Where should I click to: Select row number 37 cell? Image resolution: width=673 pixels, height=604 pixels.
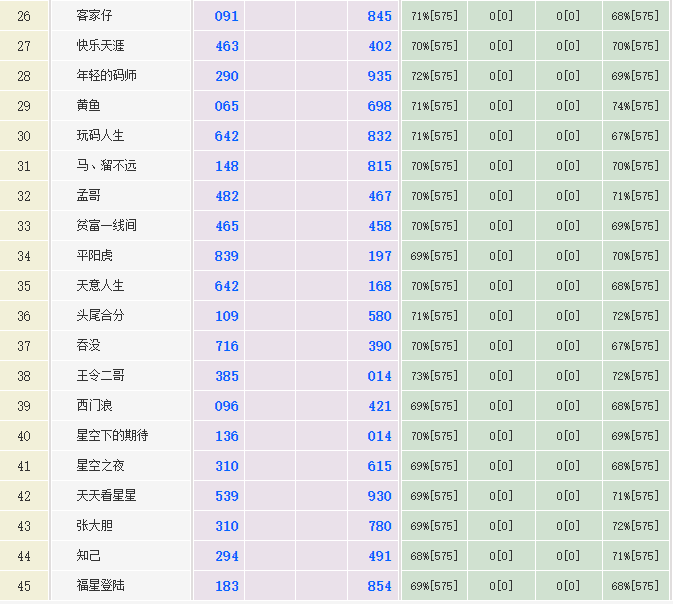[x=24, y=346]
